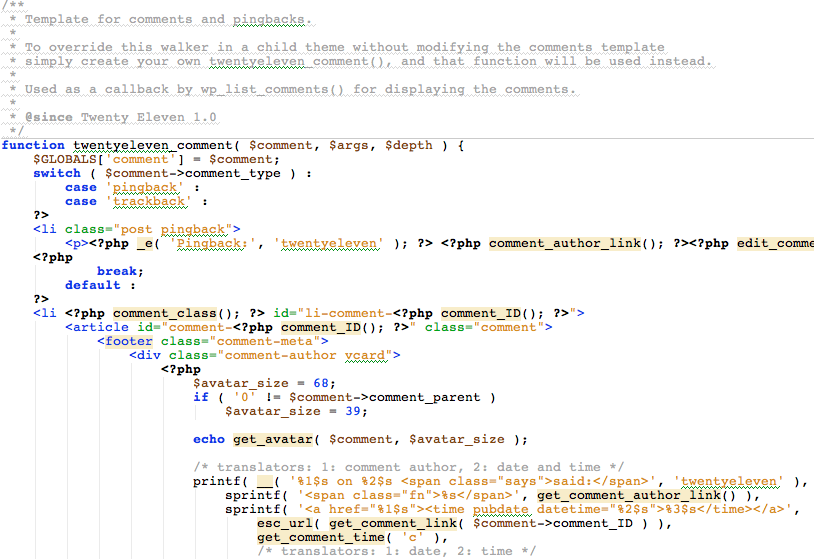
Task: Click the <article tag
Action: [97, 328]
